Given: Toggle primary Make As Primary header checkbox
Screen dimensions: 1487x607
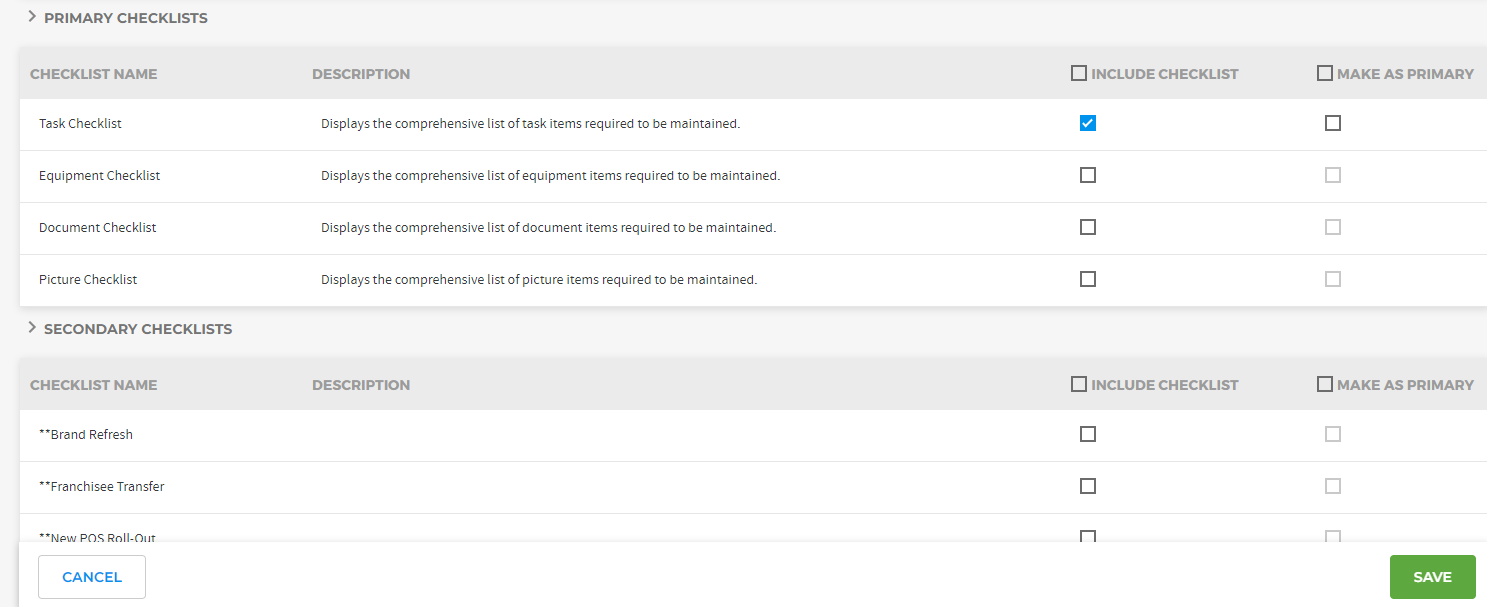Looking at the screenshot, I should (x=1325, y=73).
